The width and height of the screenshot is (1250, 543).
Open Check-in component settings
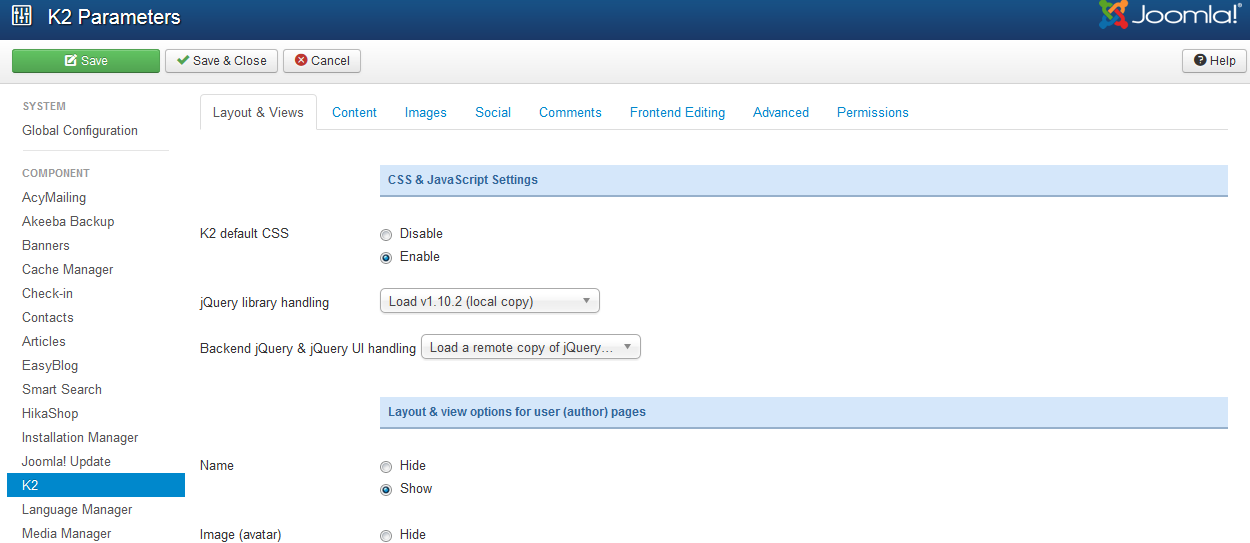(x=47, y=294)
